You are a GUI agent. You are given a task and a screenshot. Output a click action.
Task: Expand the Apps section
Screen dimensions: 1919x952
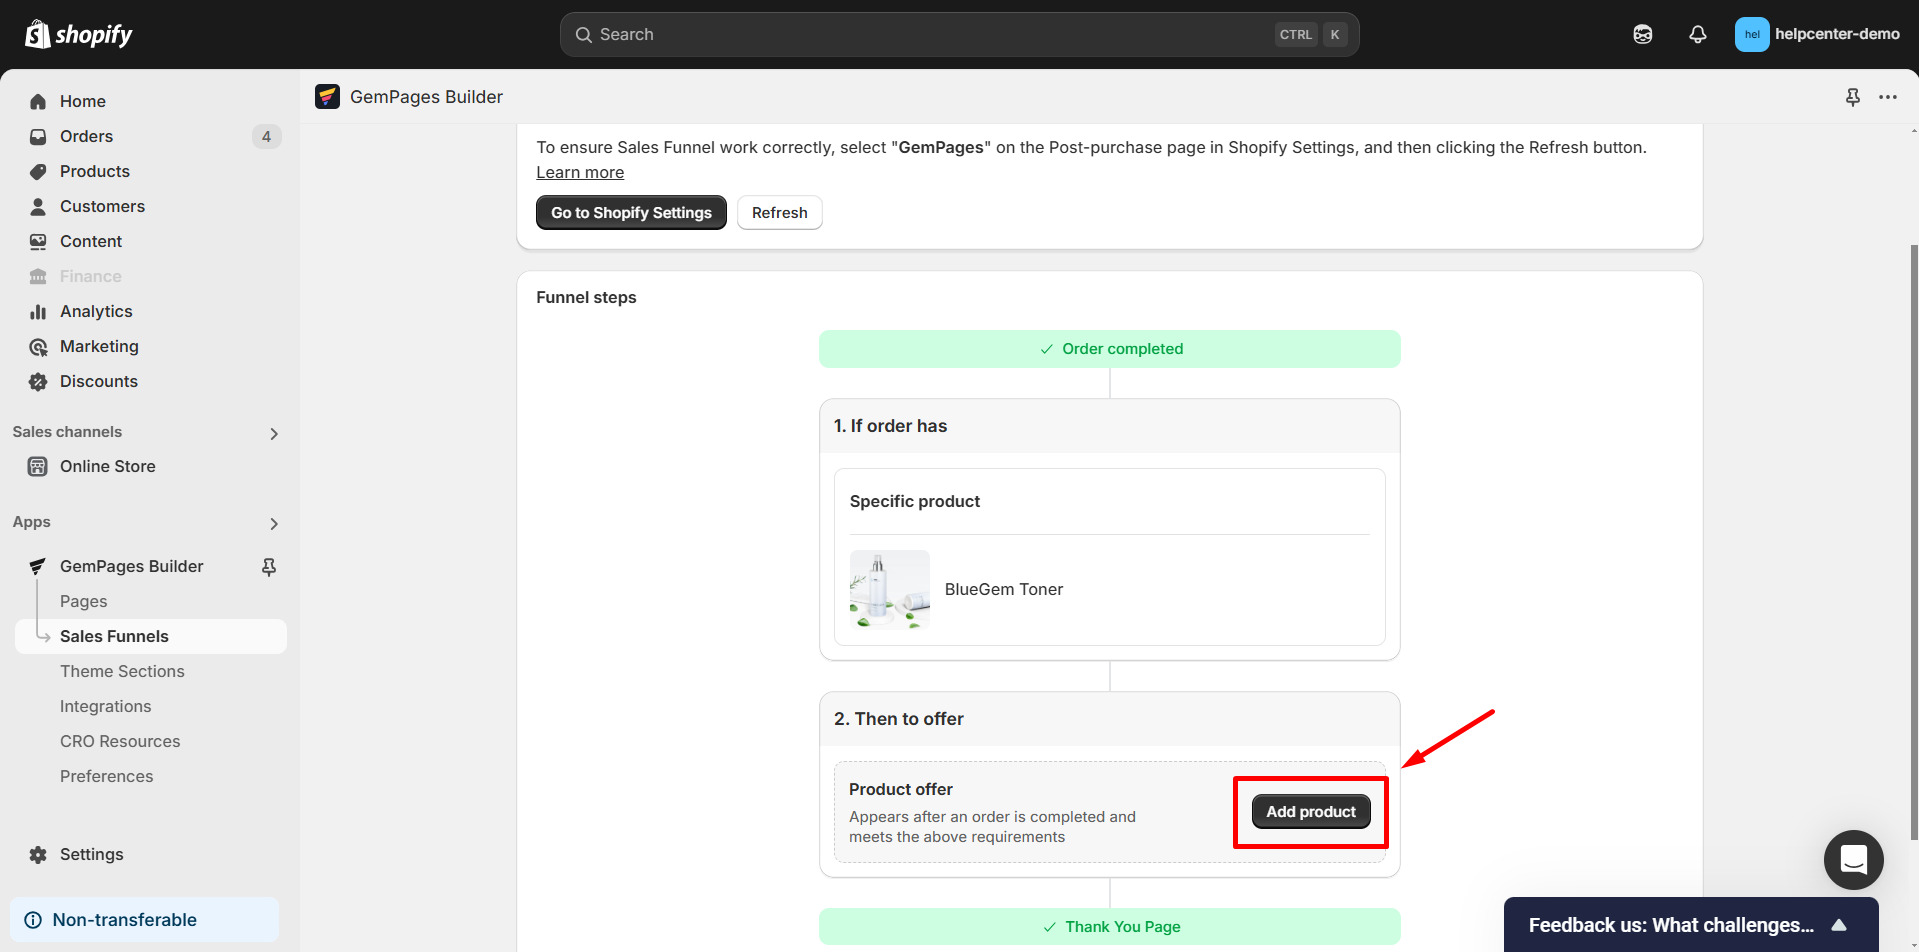click(274, 523)
